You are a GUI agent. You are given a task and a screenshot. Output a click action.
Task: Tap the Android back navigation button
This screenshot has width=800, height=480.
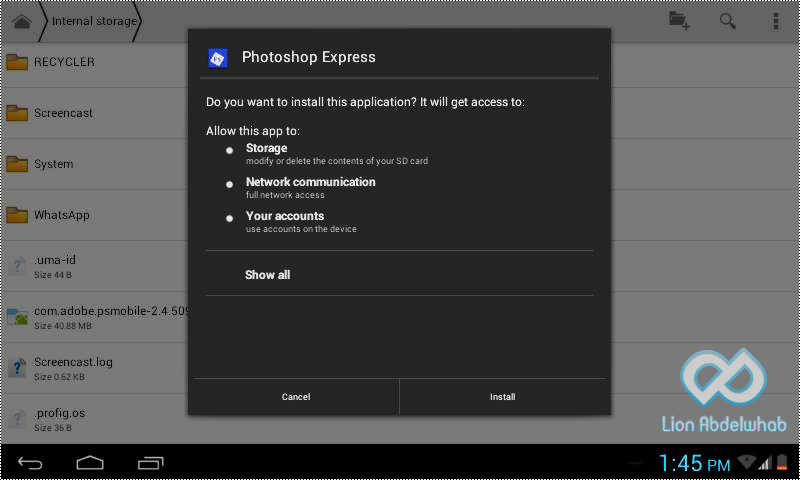tap(30, 463)
